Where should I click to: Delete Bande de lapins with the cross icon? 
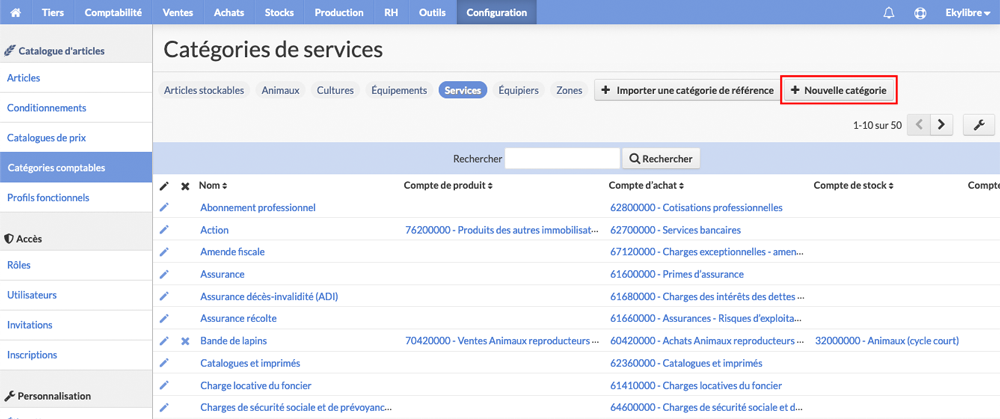tap(185, 341)
